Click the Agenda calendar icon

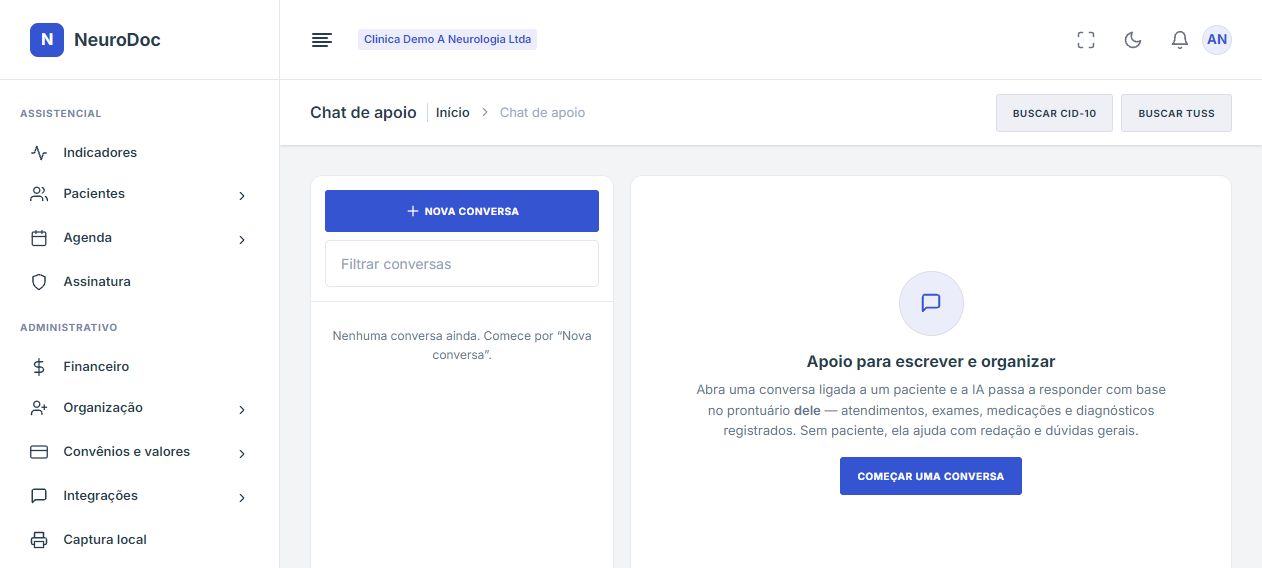click(x=39, y=238)
